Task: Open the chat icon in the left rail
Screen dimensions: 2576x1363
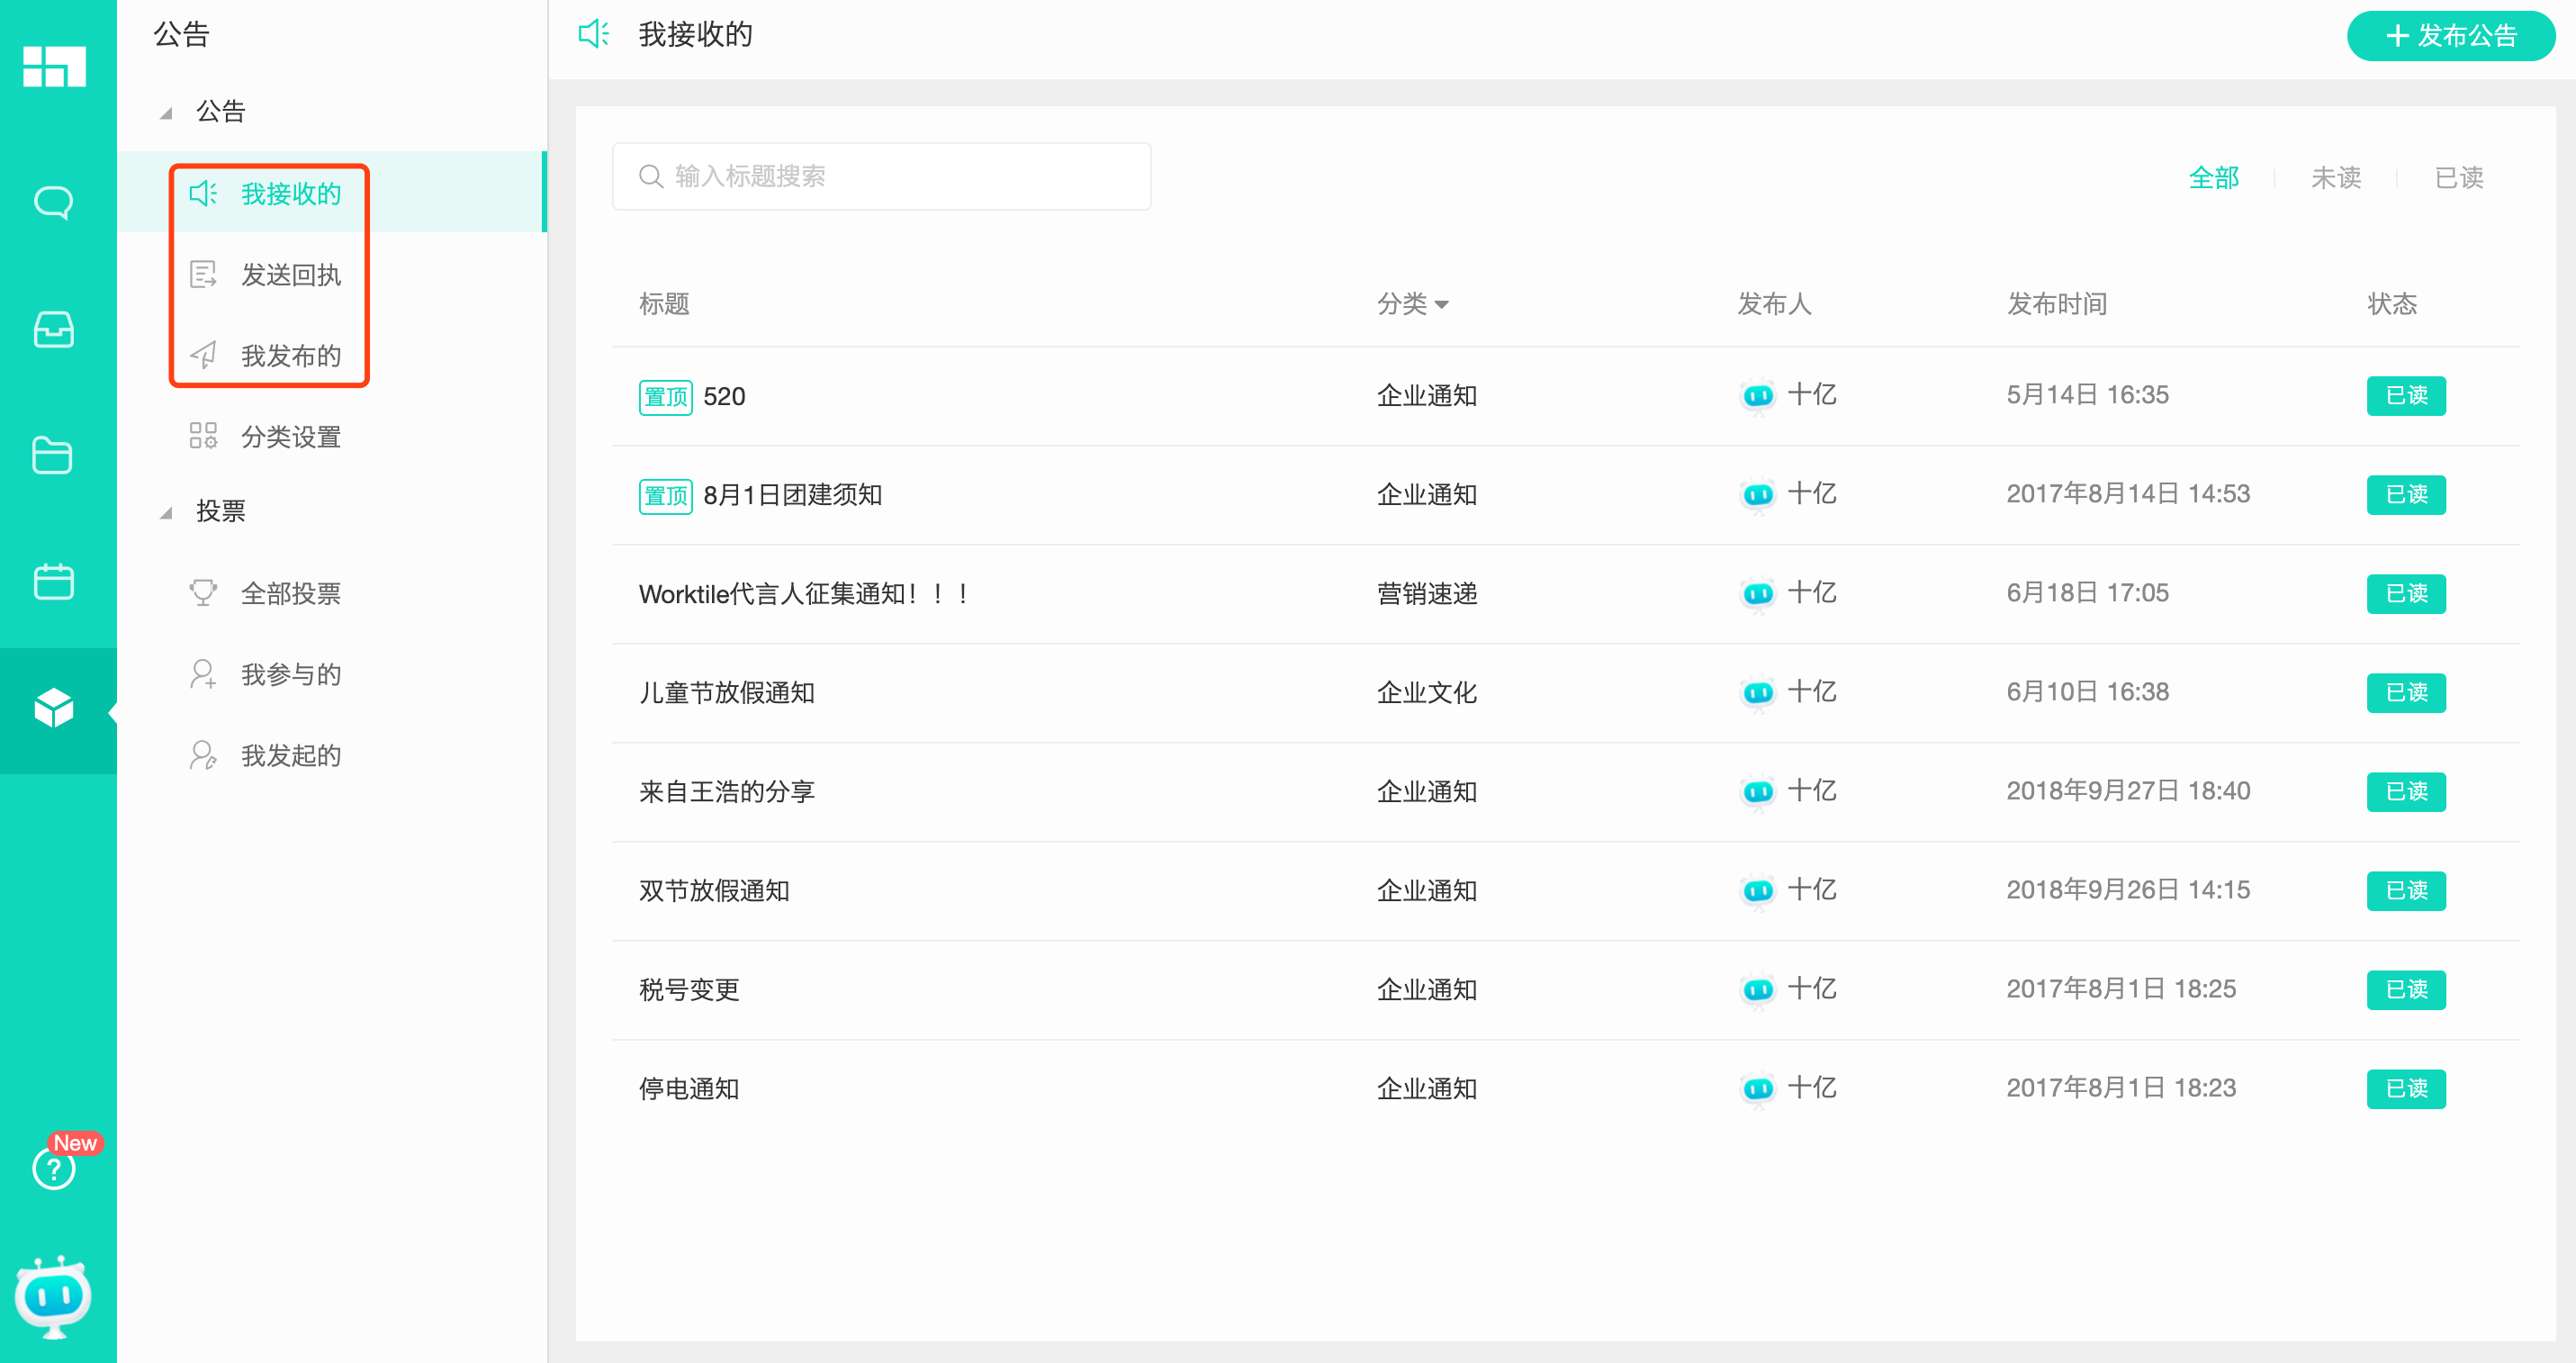Action: [x=56, y=202]
